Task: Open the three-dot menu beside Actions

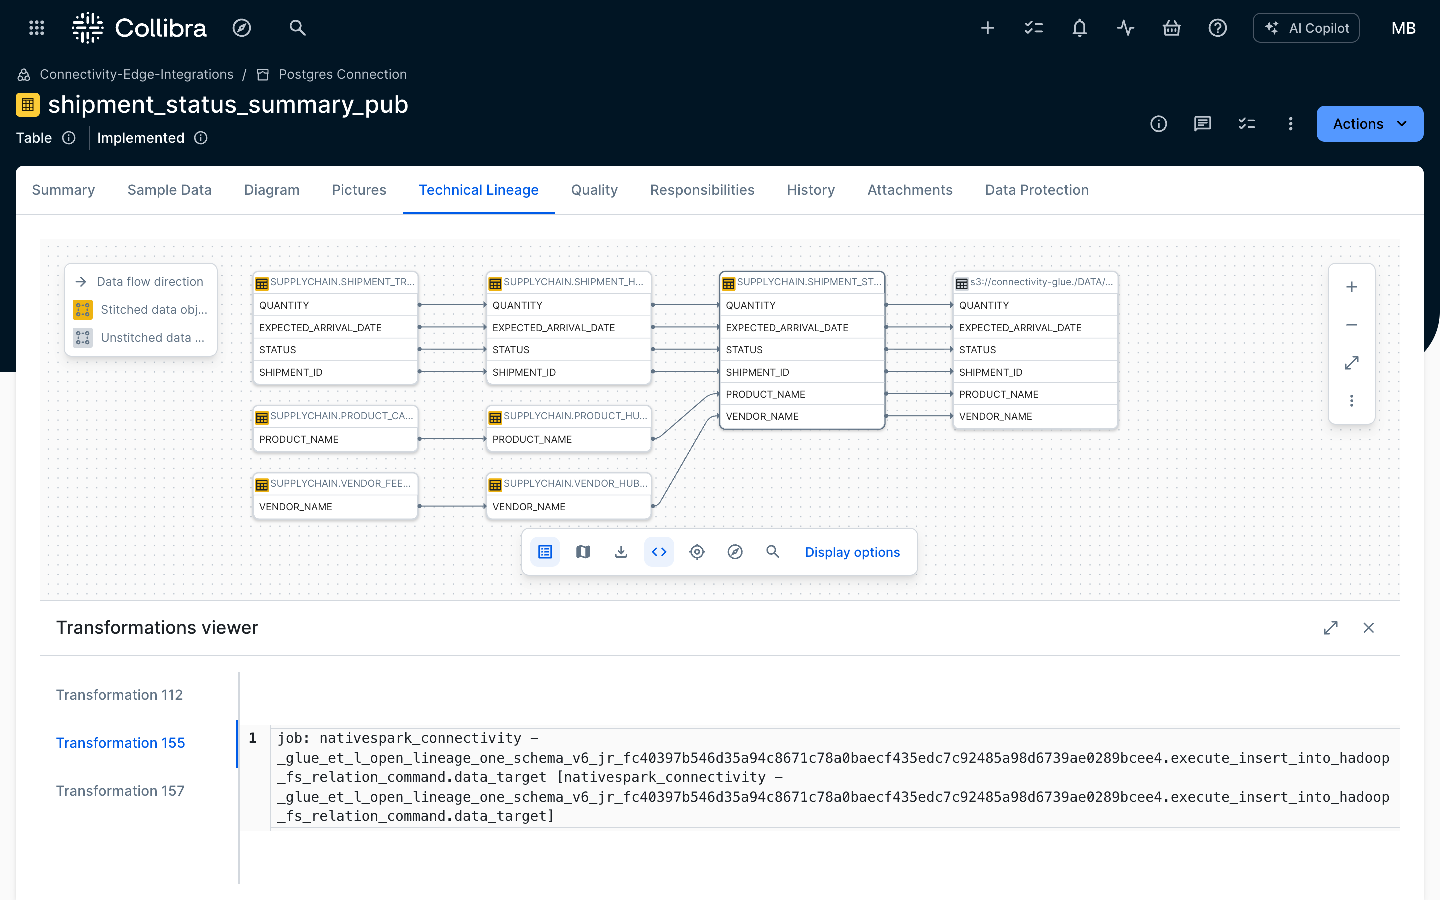Action: (1290, 124)
